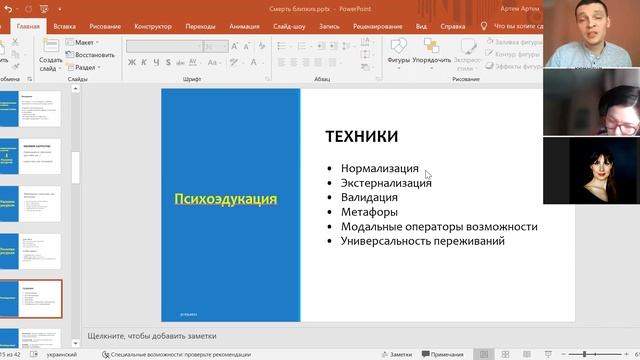The width and height of the screenshot is (640, 360).
Task: Toggle the Заметки notes pane
Action: pyautogui.click(x=397, y=354)
